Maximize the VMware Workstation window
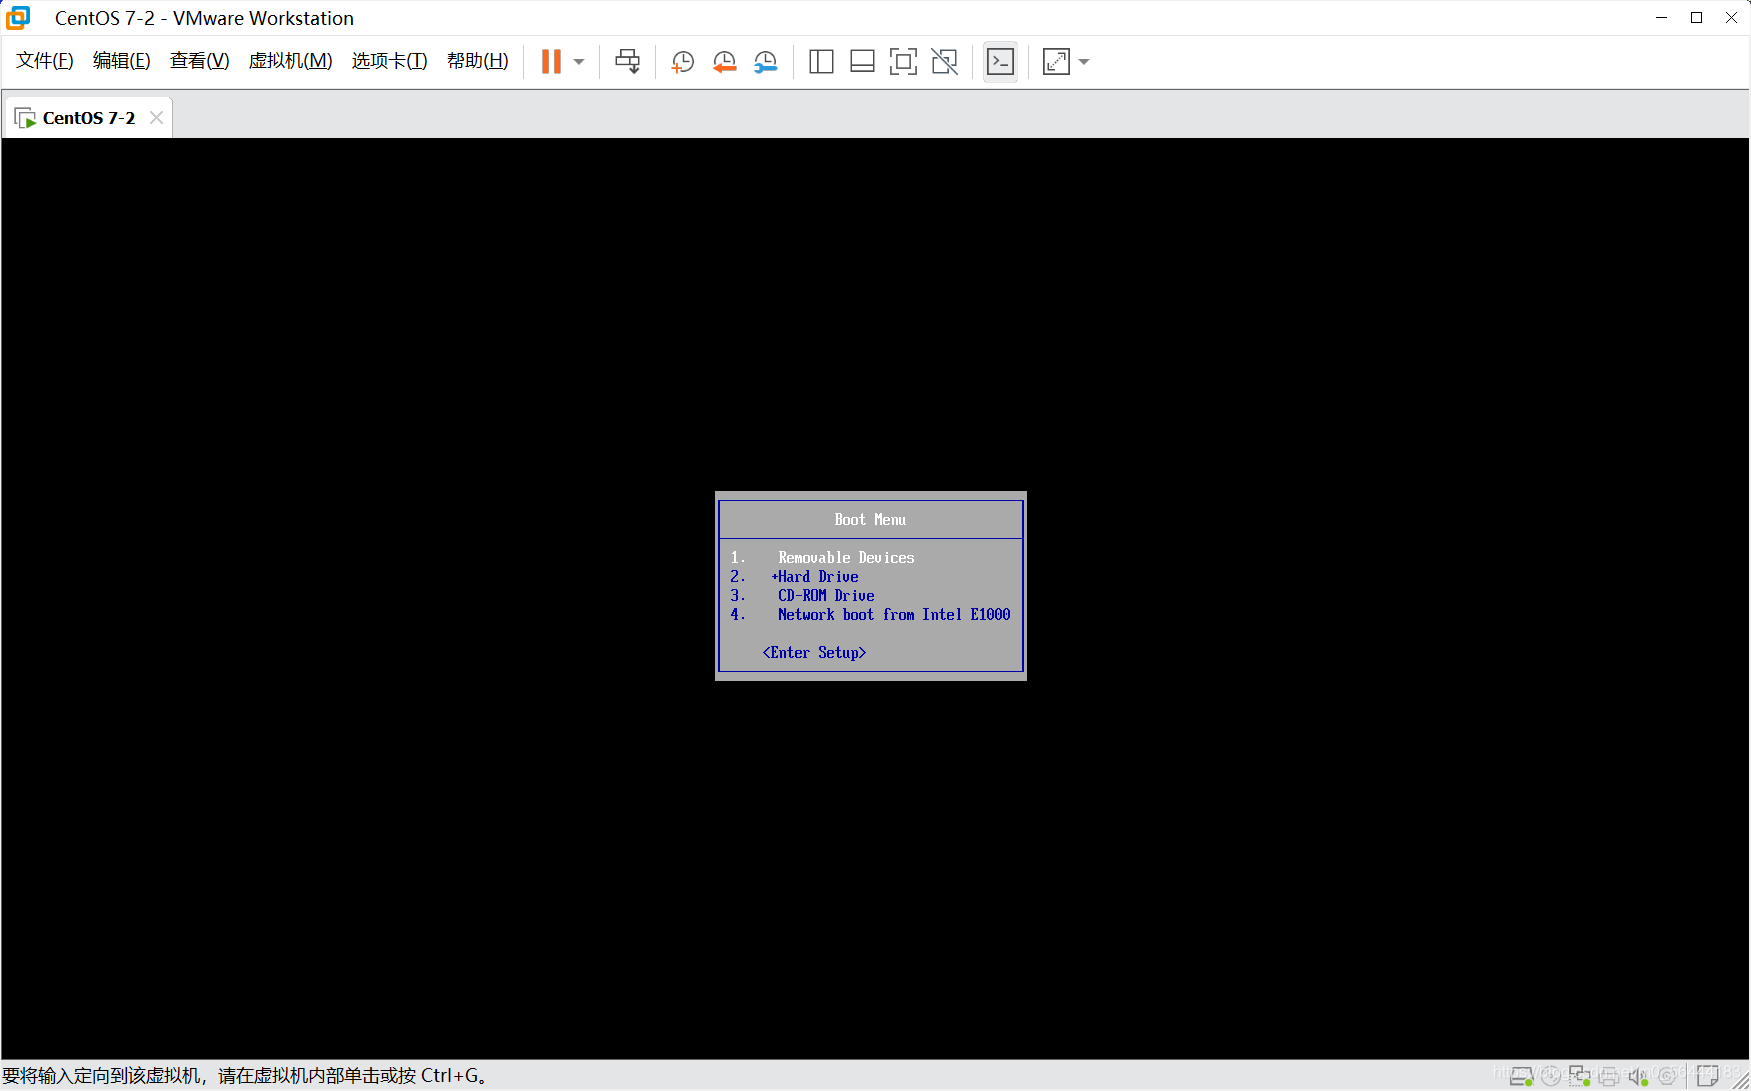The image size is (1751, 1091). click(x=1697, y=18)
